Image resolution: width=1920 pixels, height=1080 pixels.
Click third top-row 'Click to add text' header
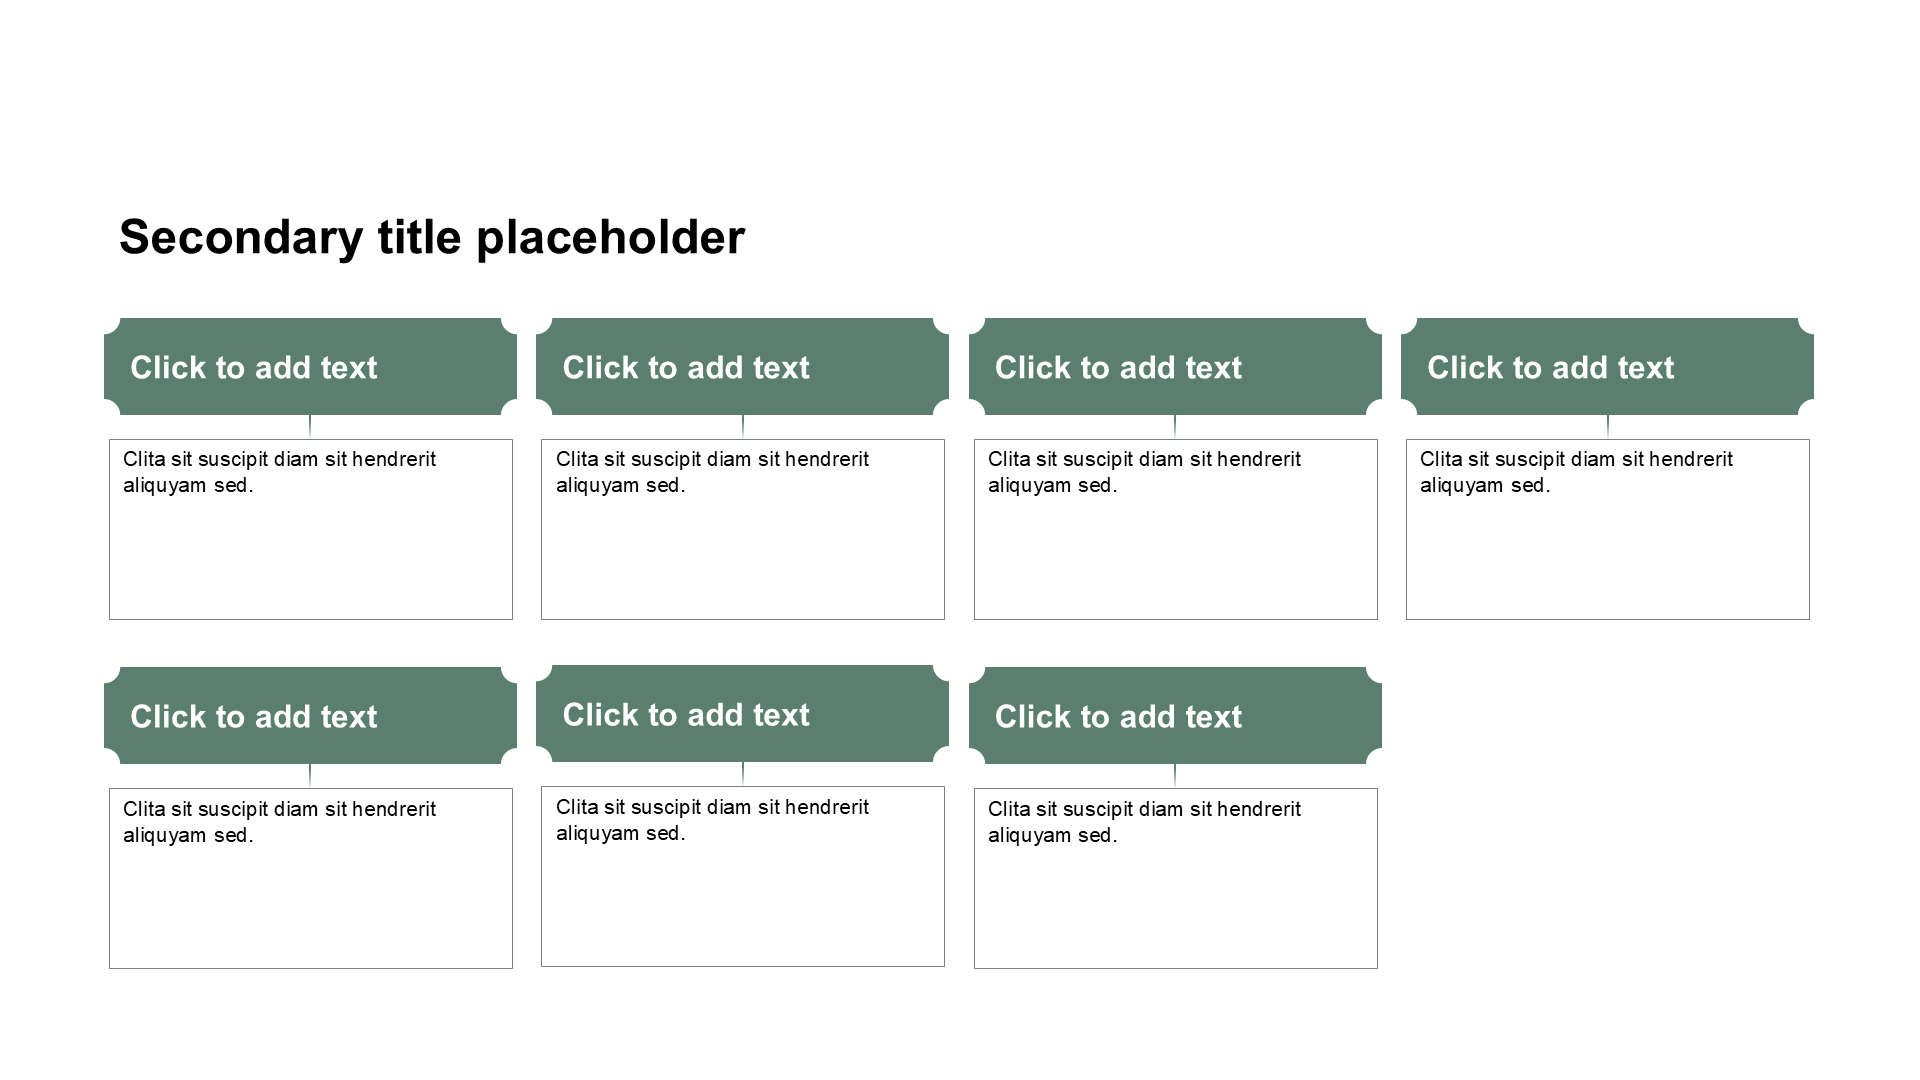(1175, 366)
